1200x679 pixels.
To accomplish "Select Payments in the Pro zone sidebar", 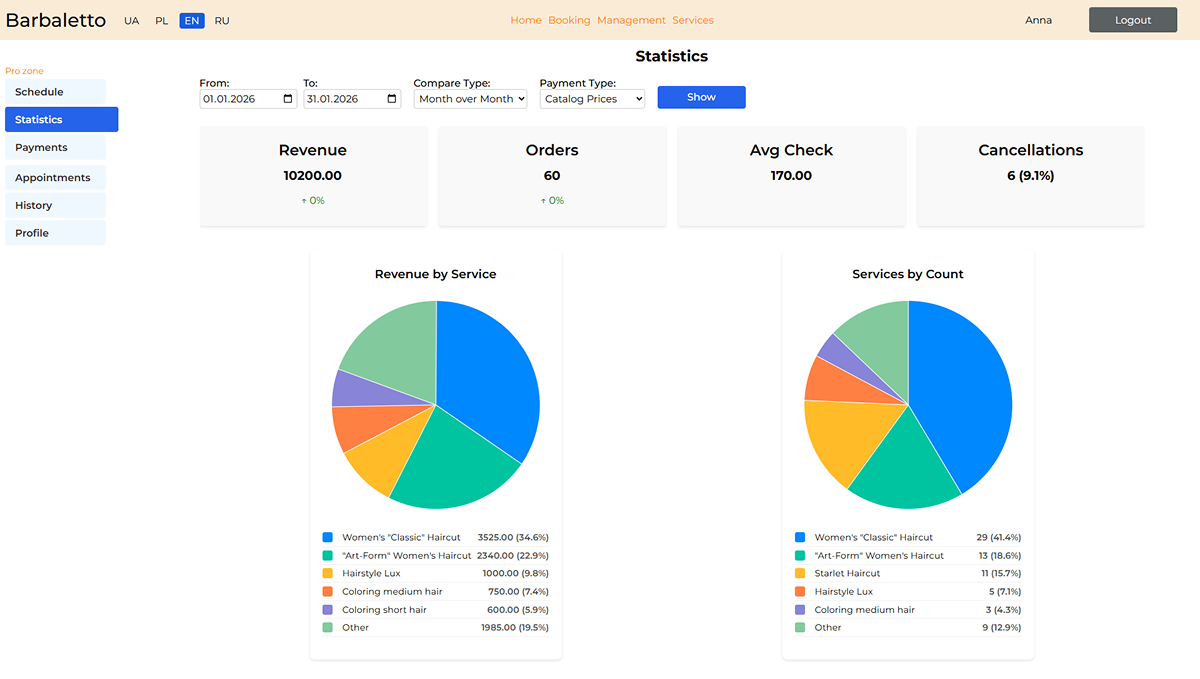I will [x=55, y=148].
